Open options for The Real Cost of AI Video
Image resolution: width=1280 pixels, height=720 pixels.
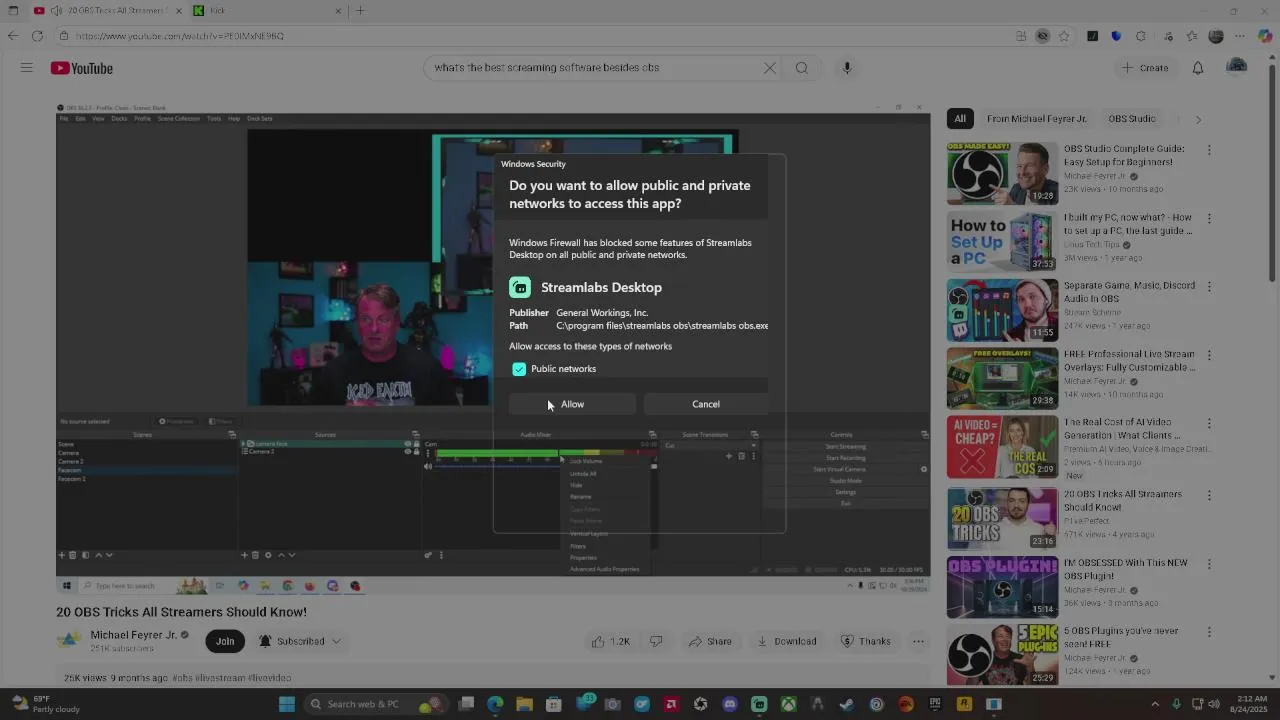[x=1209, y=424]
